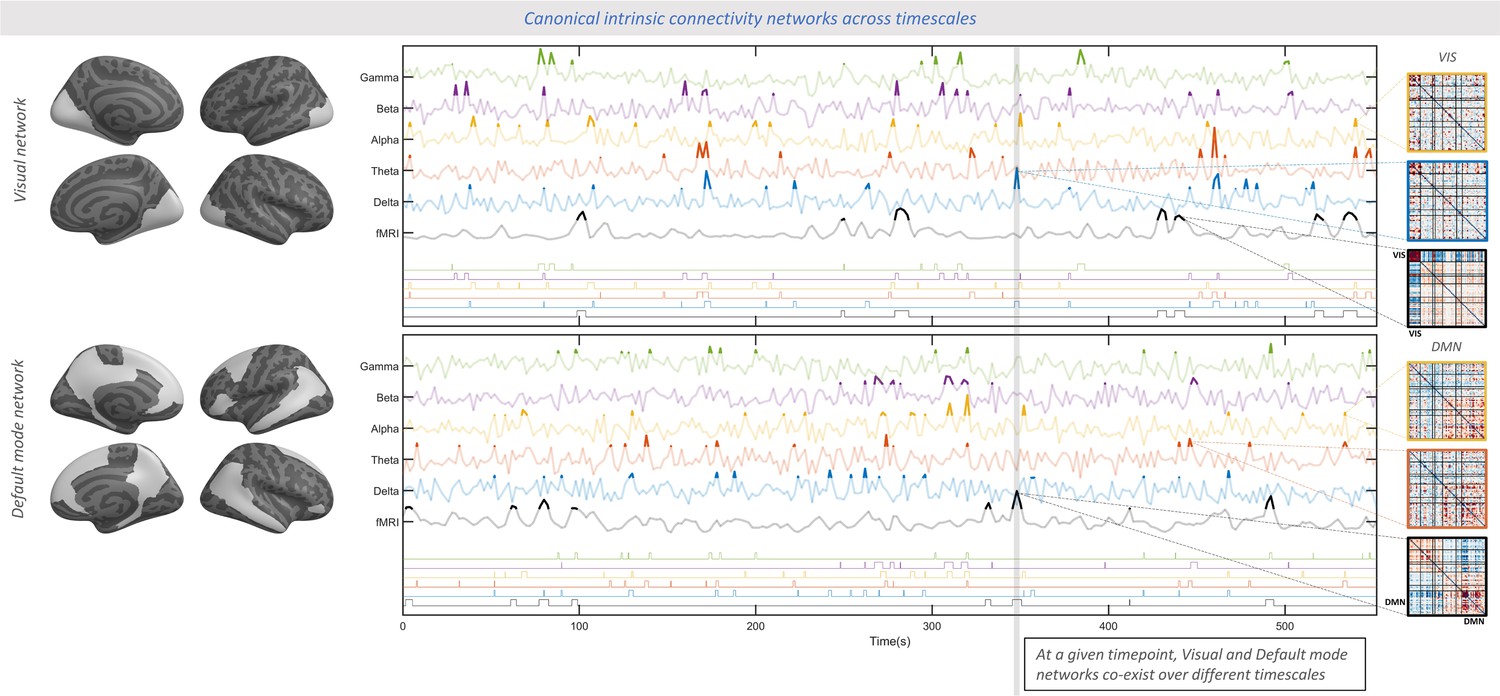The height and width of the screenshot is (696, 1500).
Task: Open the orange-bordered DMN connectivity matrix
Action: pos(1446,488)
